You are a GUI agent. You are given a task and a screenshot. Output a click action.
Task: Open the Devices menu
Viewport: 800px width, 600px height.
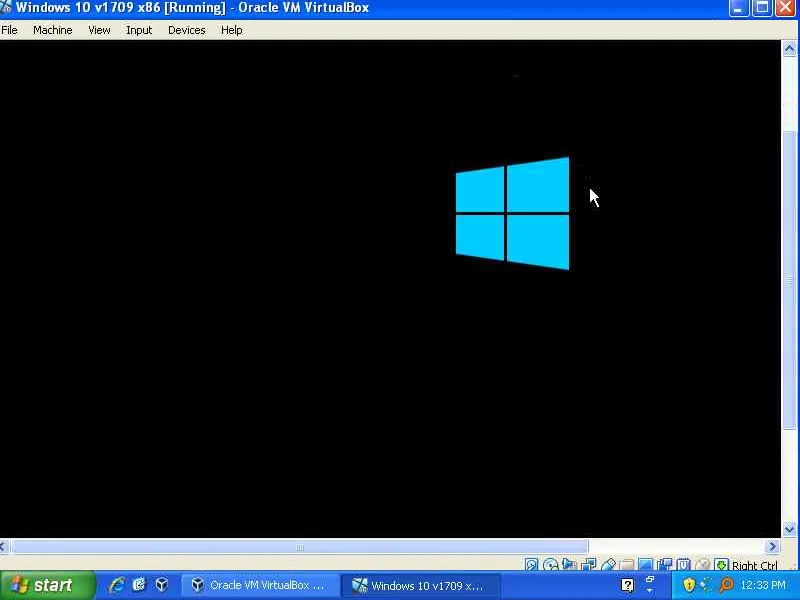[x=187, y=30]
